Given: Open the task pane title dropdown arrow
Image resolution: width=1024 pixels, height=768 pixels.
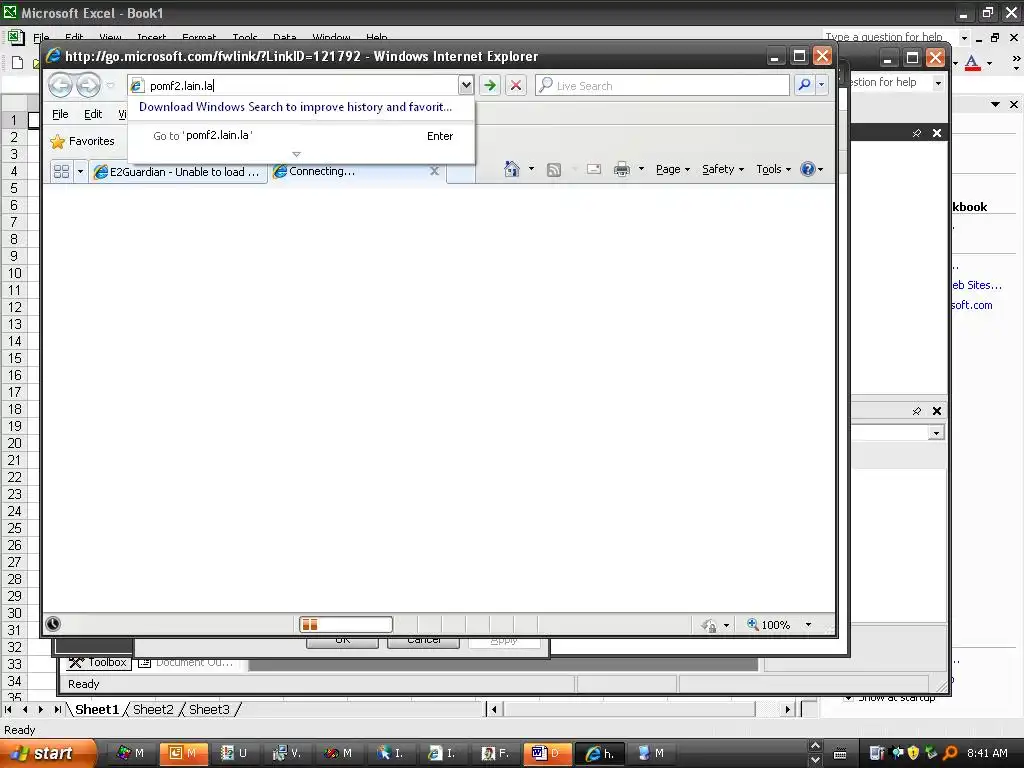Looking at the screenshot, I should [995, 104].
